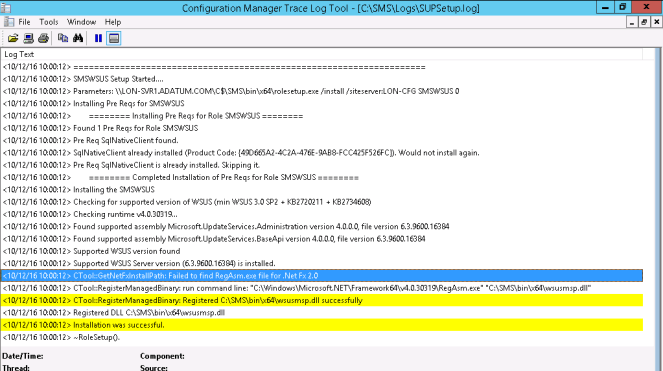663x371 pixels.
Task: Select 'Pre Req SqlNativeClient found.' line
Action: click(322, 140)
